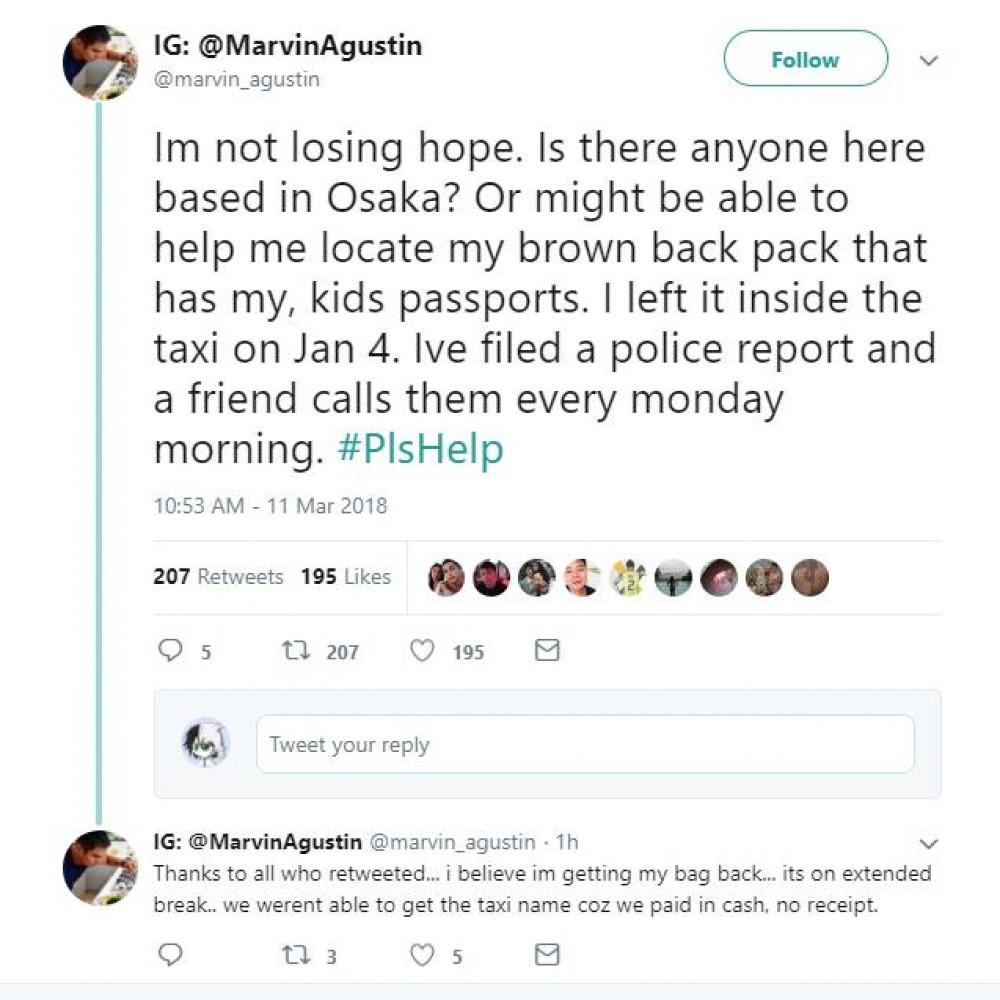Expand the follow-up tweet's chevron menu
Image resolution: width=1000 pixels, height=1000 pixels.
click(x=929, y=843)
